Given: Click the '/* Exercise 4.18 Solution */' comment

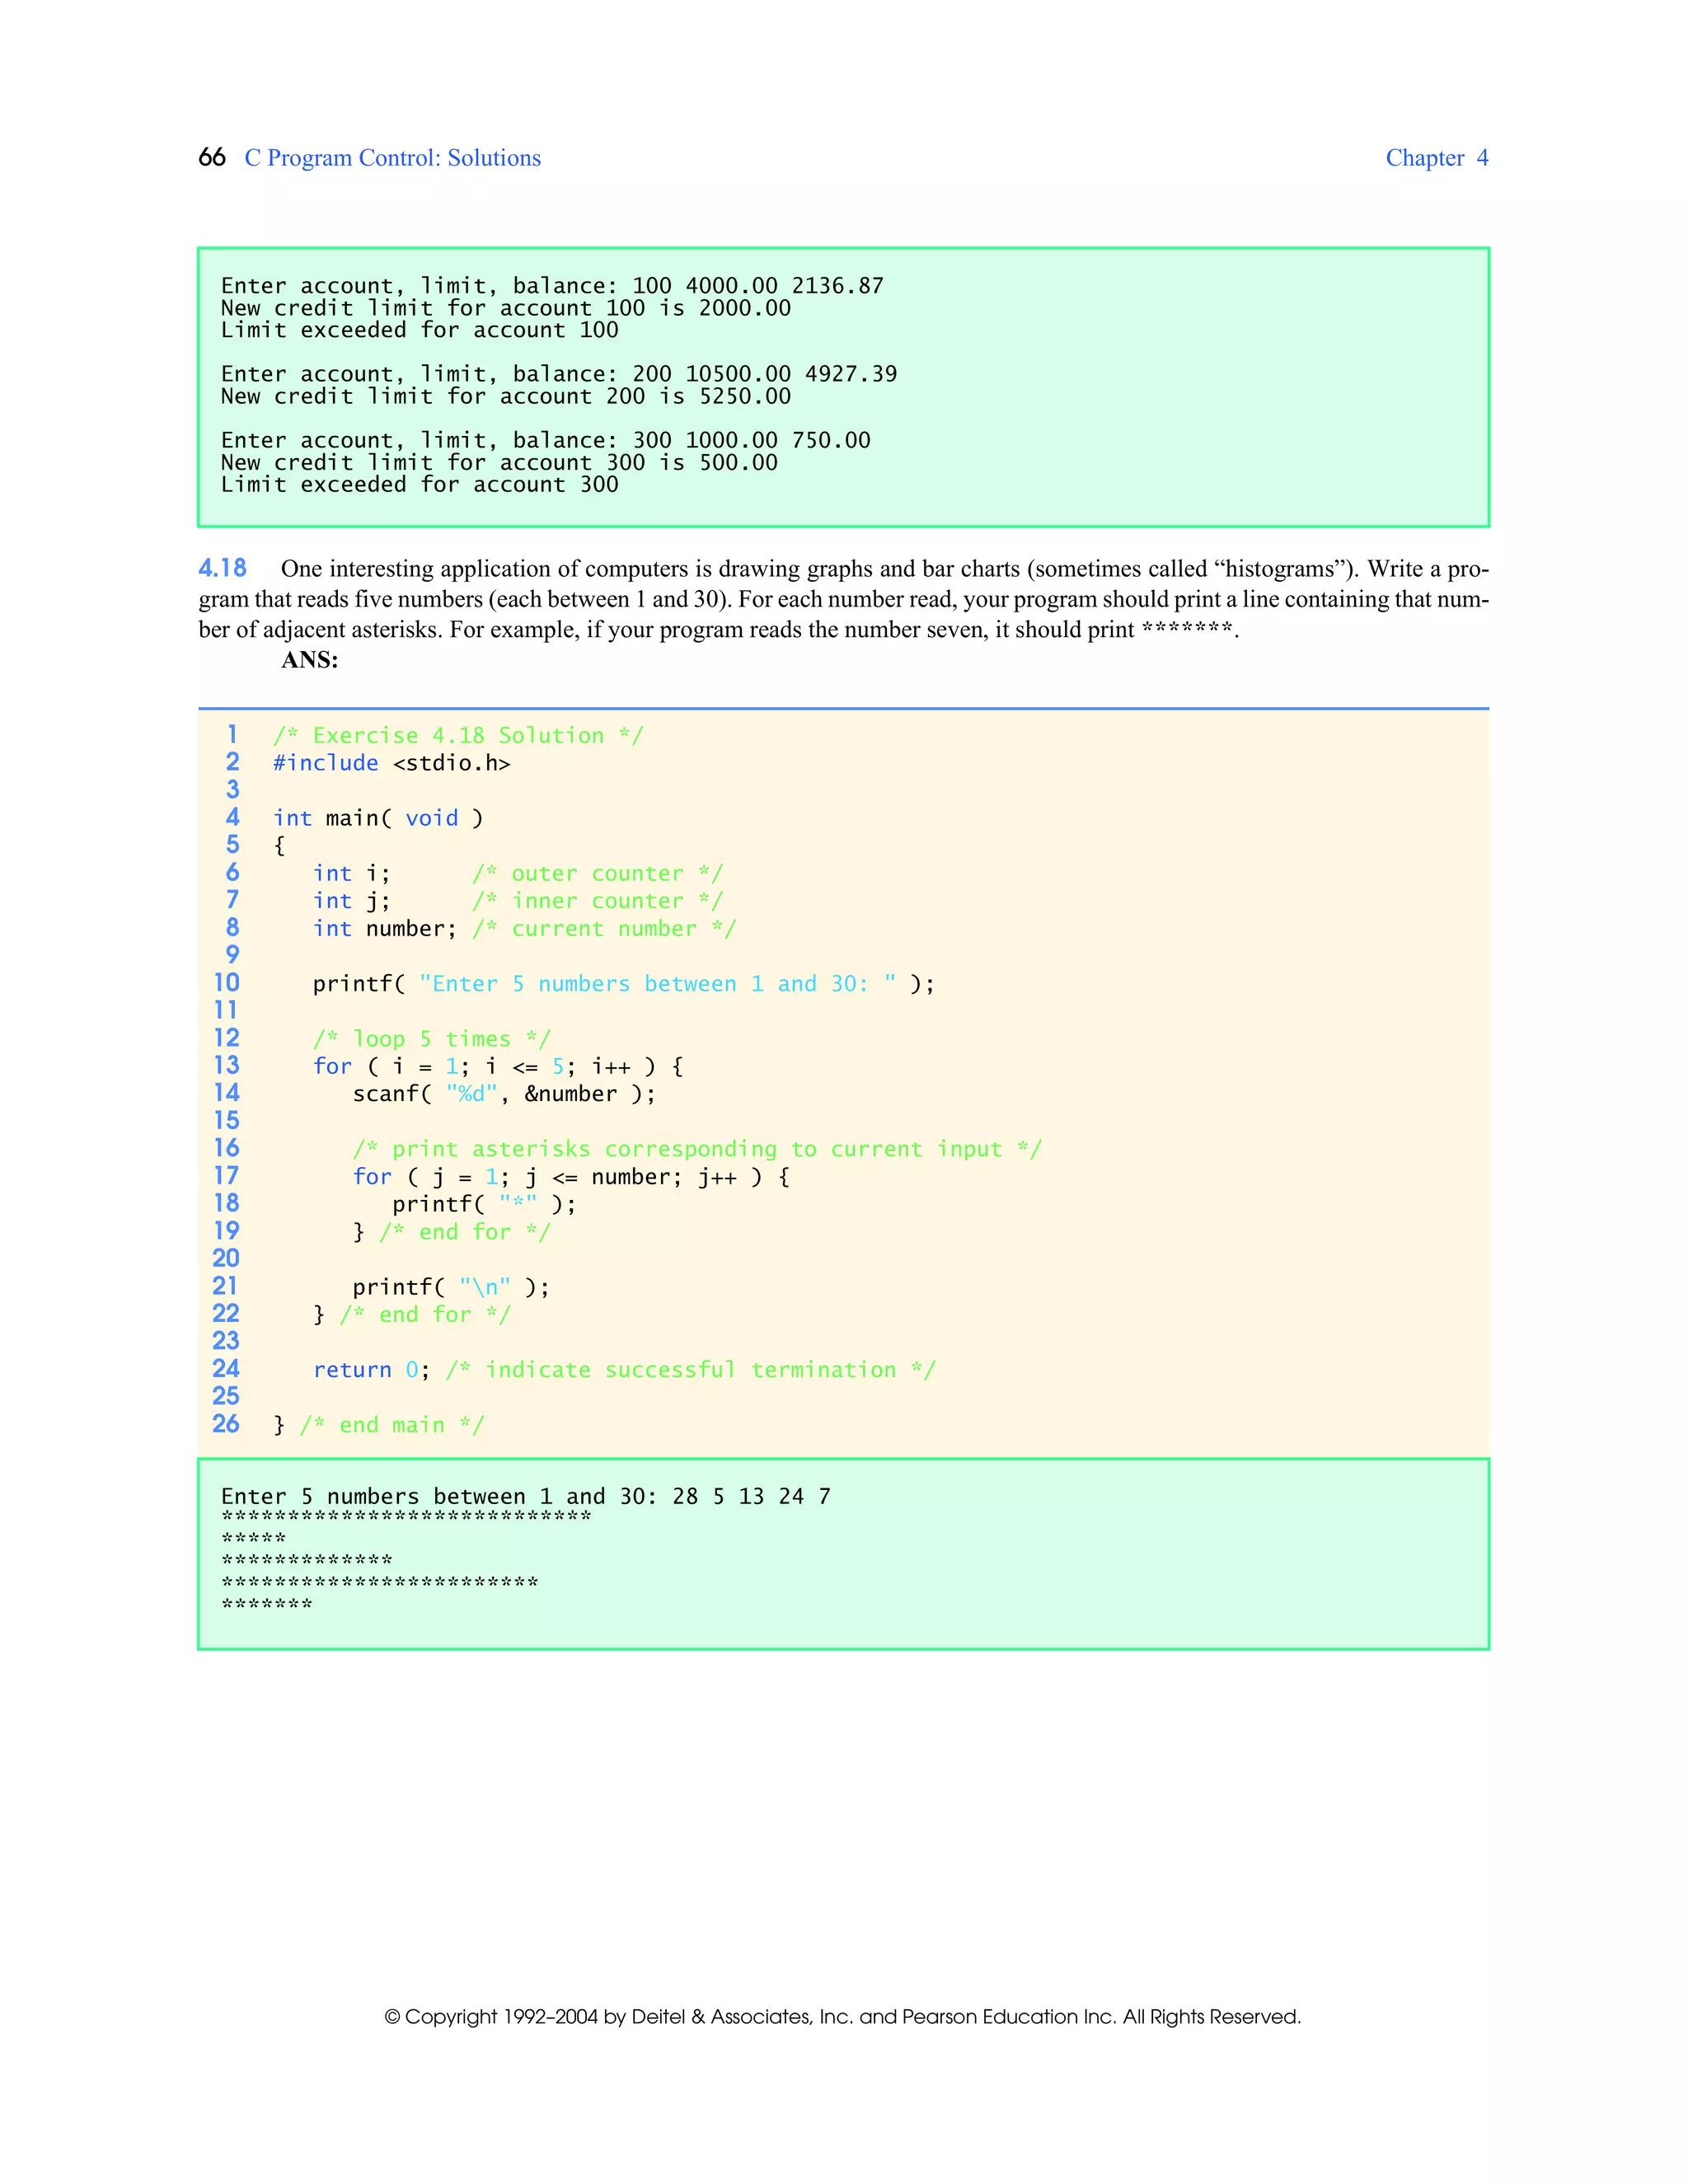Looking at the screenshot, I should [458, 736].
